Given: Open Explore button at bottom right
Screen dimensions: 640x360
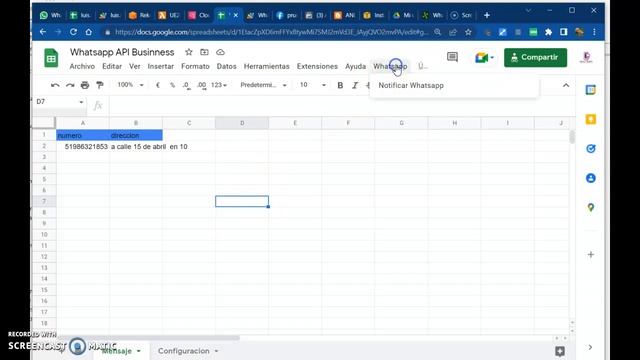Looking at the screenshot, I should 560,351.
